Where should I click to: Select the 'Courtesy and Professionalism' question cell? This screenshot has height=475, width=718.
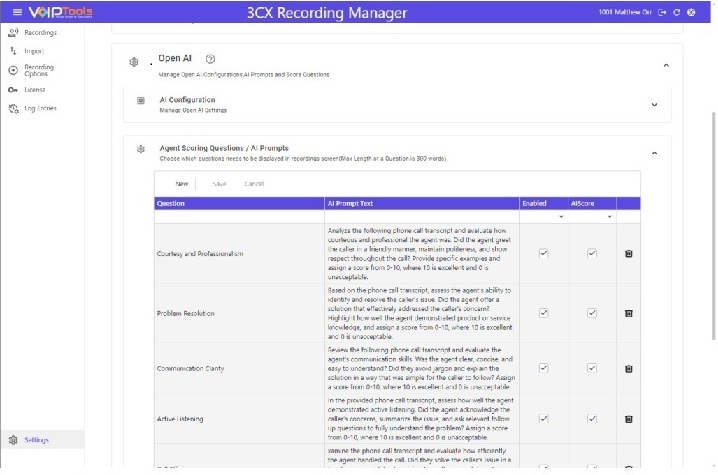tap(239, 254)
